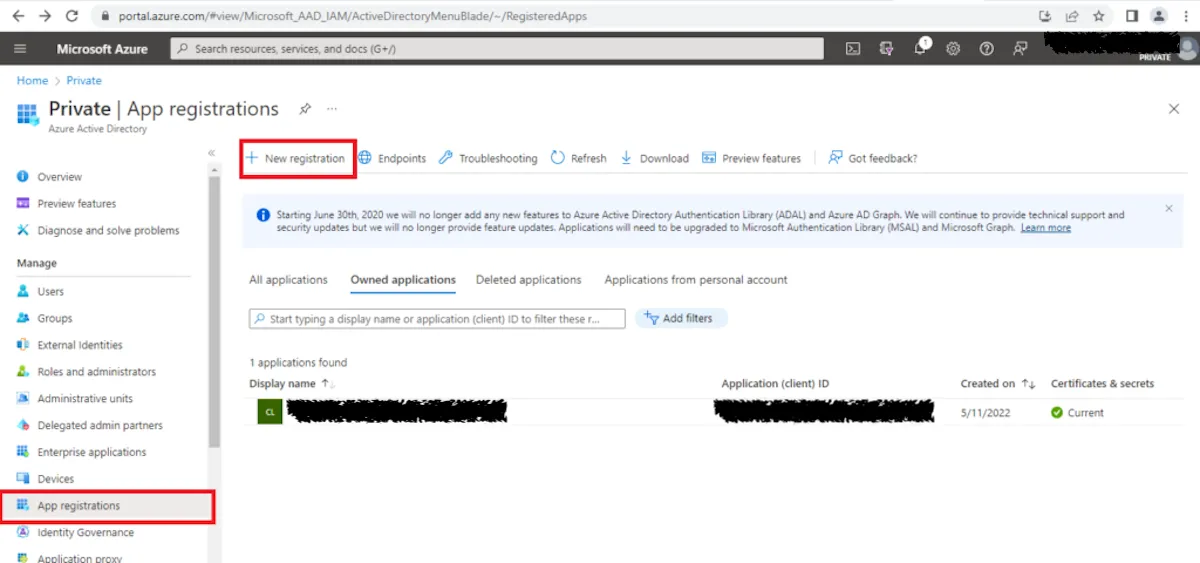The height and width of the screenshot is (563, 1200).
Task: Open Cloud Shell from the top bar
Action: tap(853, 48)
